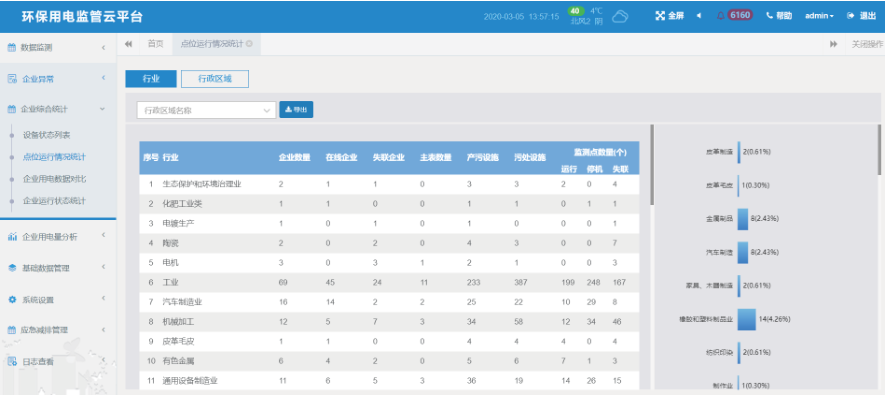Click the notification bell icon
Screen dimensions: 885x396
[x=720, y=16]
